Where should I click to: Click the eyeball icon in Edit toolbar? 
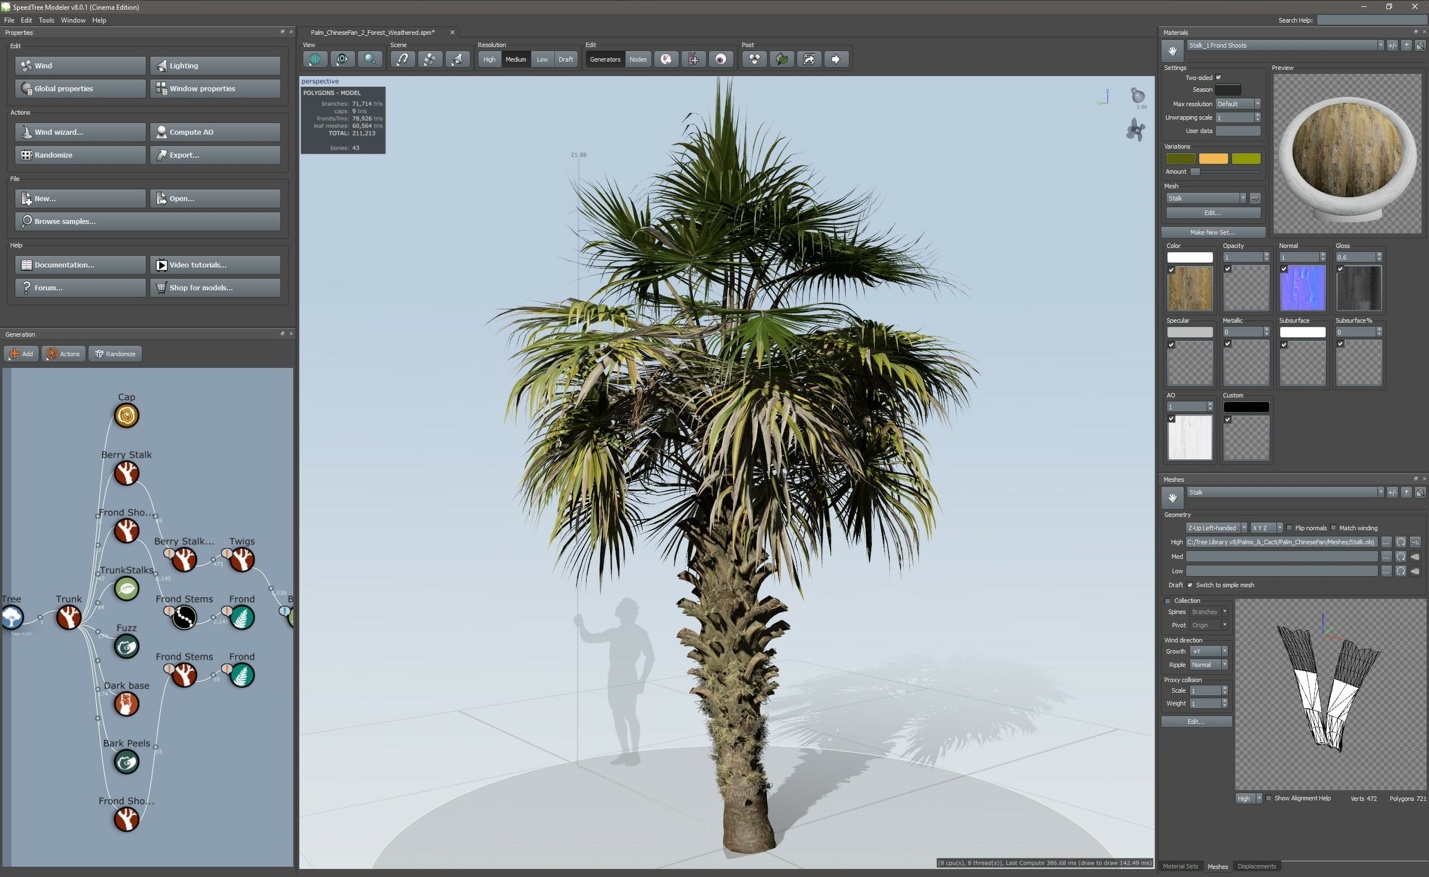tap(721, 59)
